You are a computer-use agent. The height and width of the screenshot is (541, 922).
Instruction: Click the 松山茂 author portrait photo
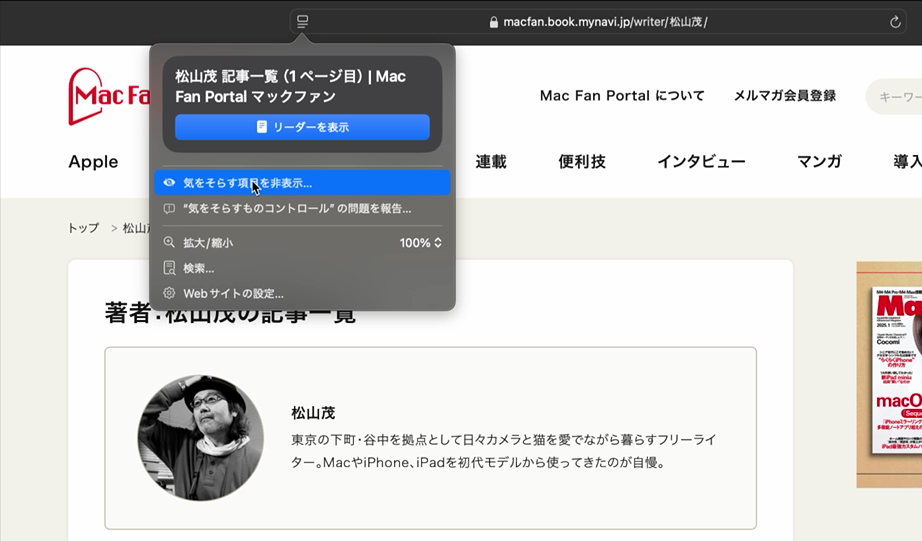tap(201, 438)
